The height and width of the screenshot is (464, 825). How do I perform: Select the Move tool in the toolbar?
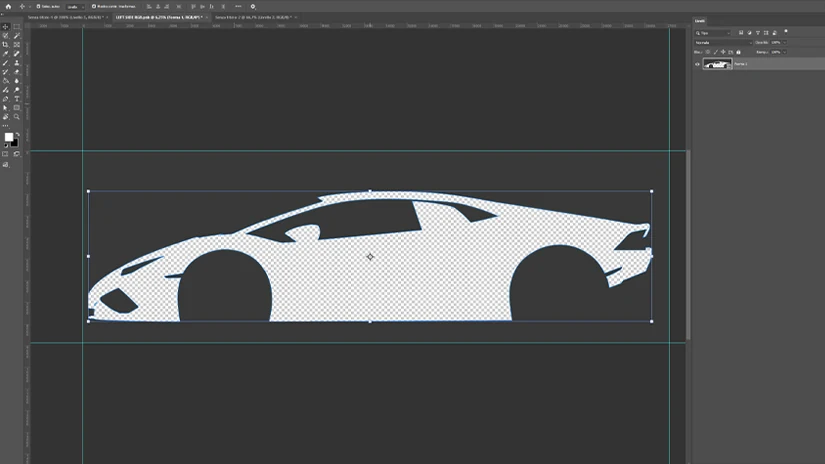click(6, 26)
